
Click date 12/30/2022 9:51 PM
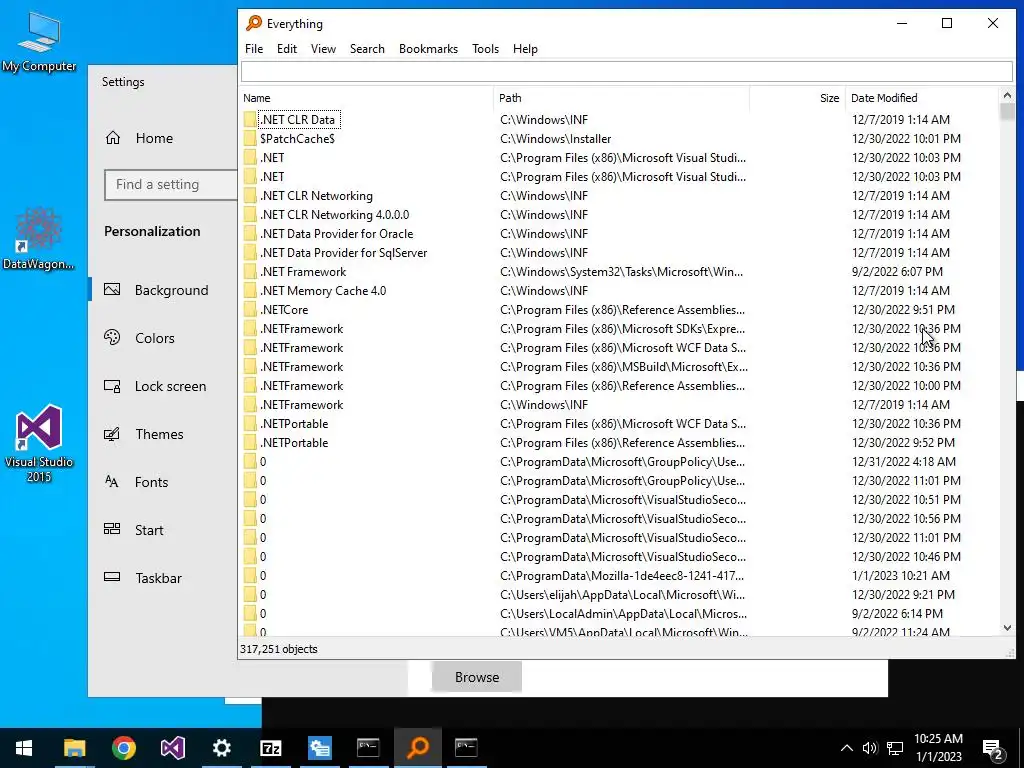[903, 310]
